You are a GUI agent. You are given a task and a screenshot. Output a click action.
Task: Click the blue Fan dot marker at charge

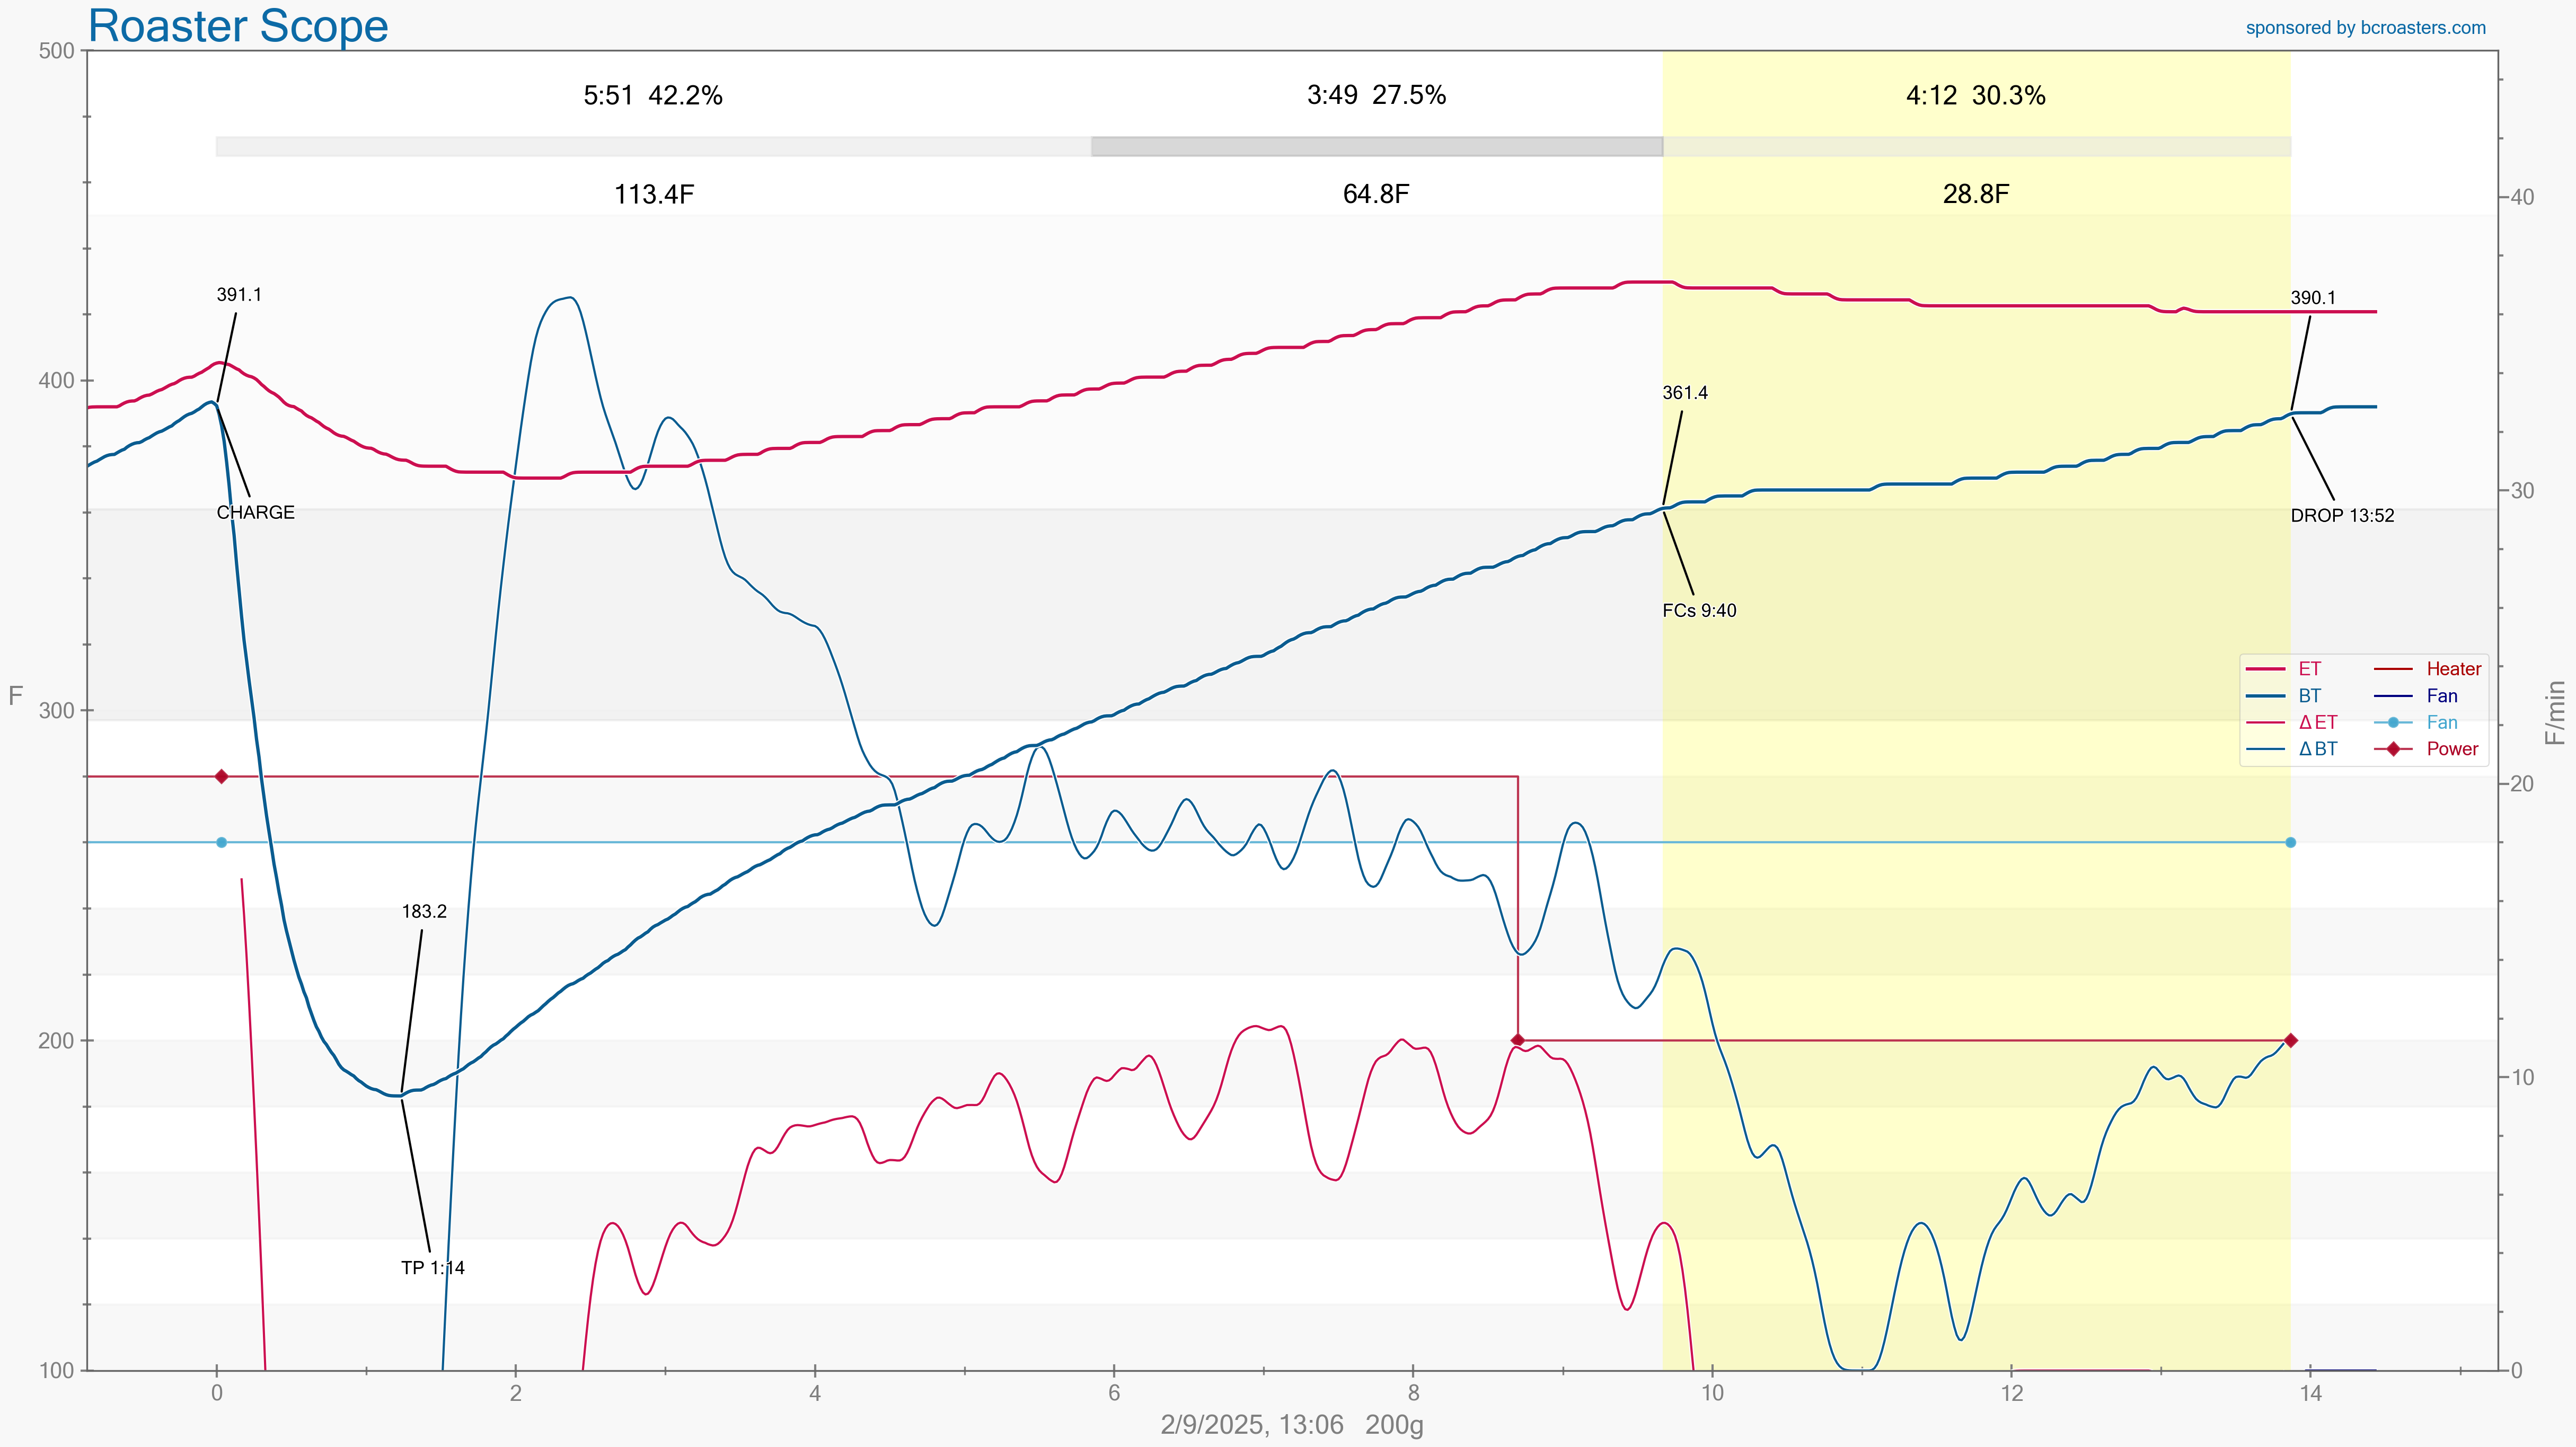tap(222, 842)
